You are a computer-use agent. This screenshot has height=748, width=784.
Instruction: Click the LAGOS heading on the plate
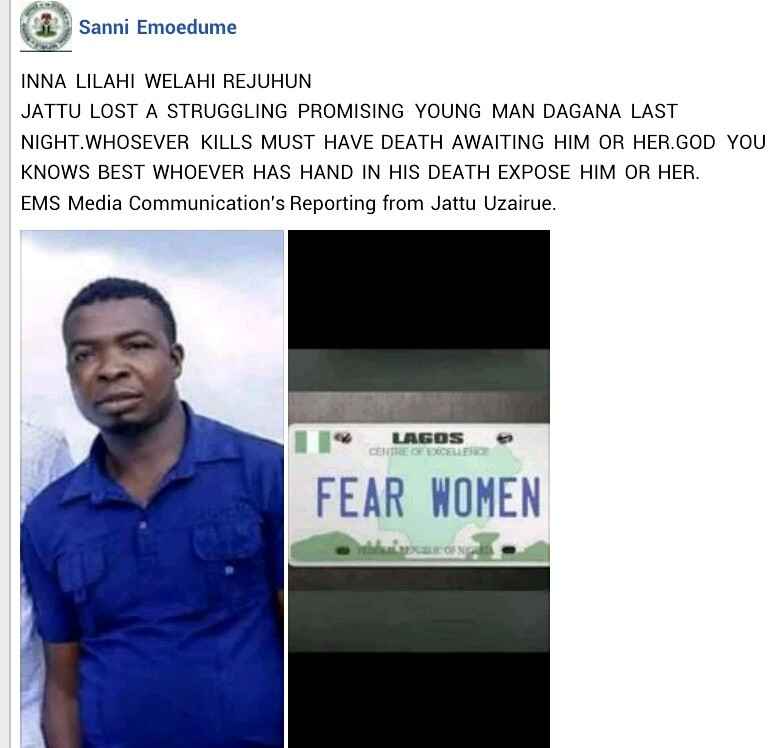coord(428,438)
